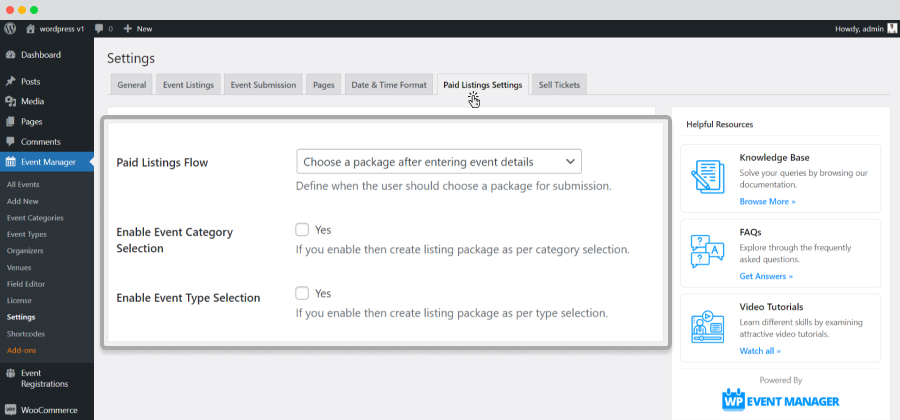Open the Event Submission tab

263,85
